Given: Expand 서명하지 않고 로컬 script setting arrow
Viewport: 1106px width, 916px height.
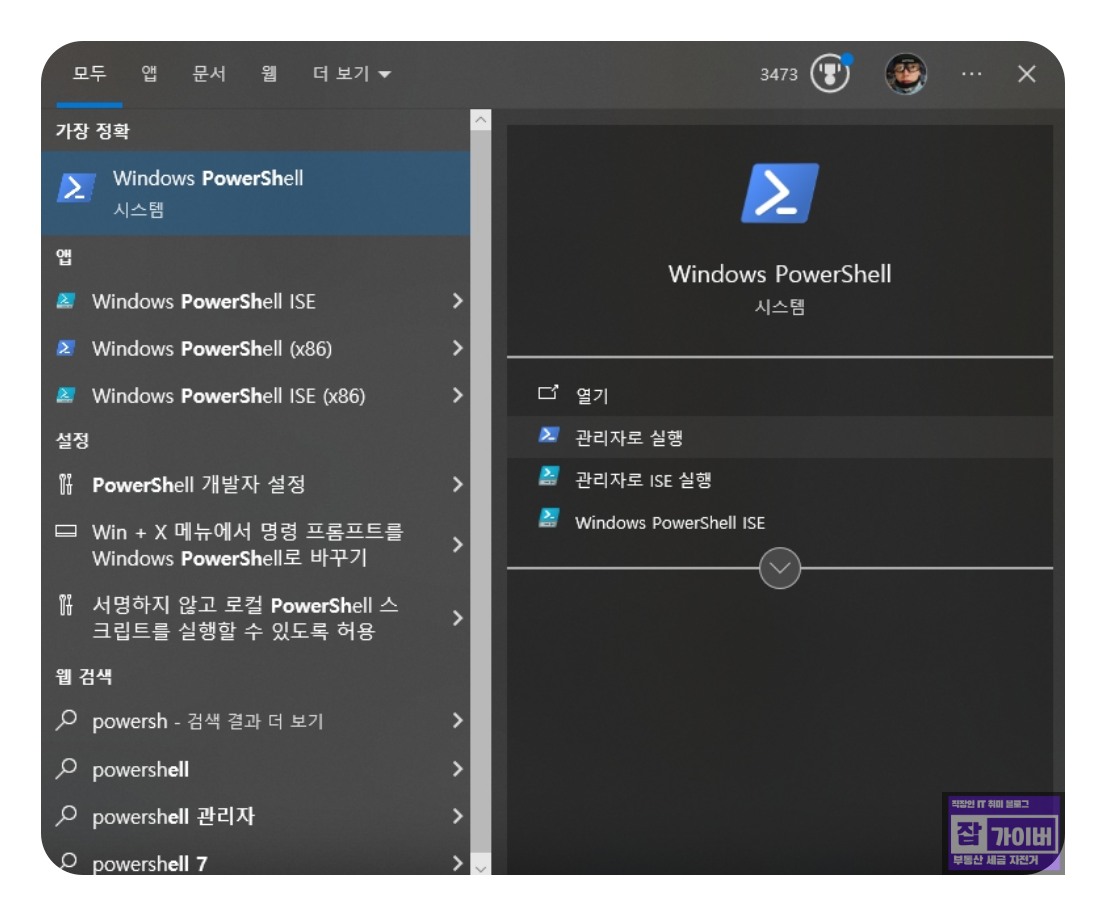Looking at the screenshot, I should 457,618.
